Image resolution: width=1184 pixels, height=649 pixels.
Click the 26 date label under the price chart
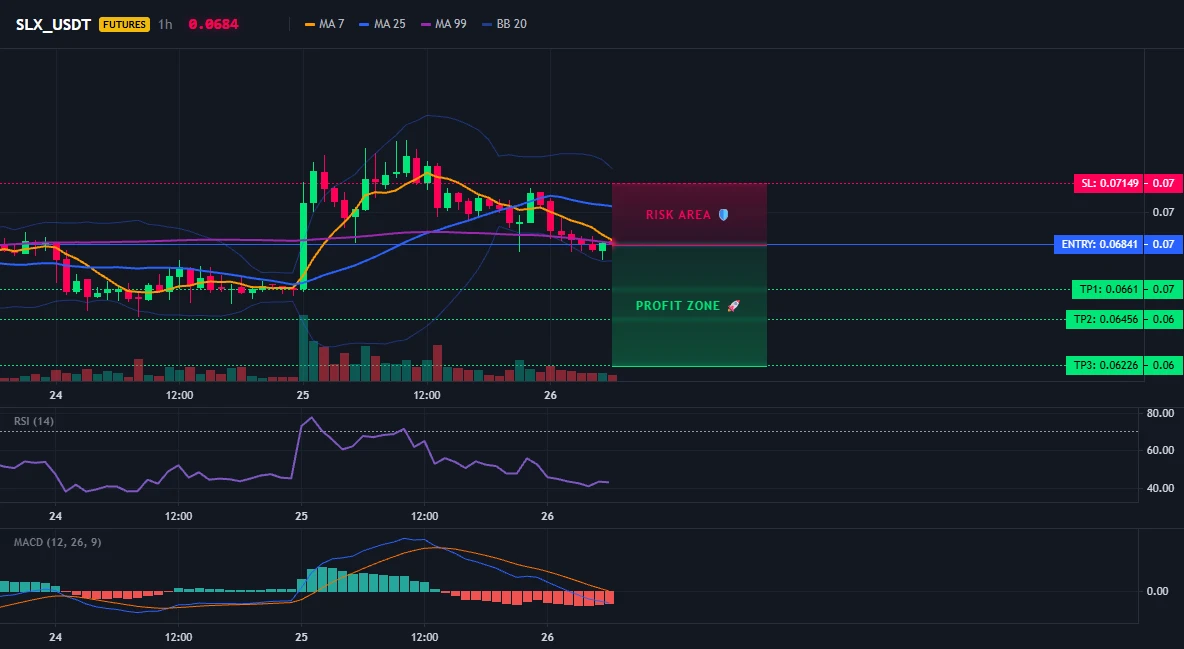(550, 395)
